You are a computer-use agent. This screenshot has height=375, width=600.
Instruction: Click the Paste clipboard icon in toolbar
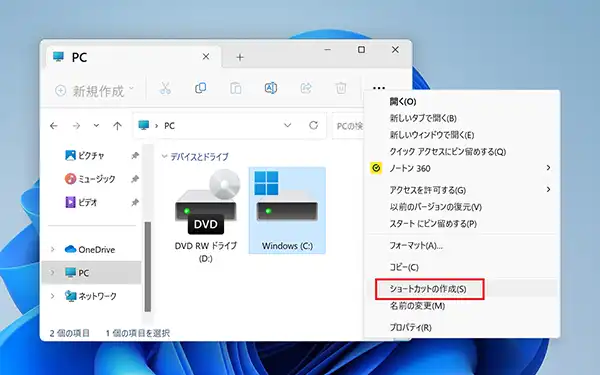click(236, 88)
